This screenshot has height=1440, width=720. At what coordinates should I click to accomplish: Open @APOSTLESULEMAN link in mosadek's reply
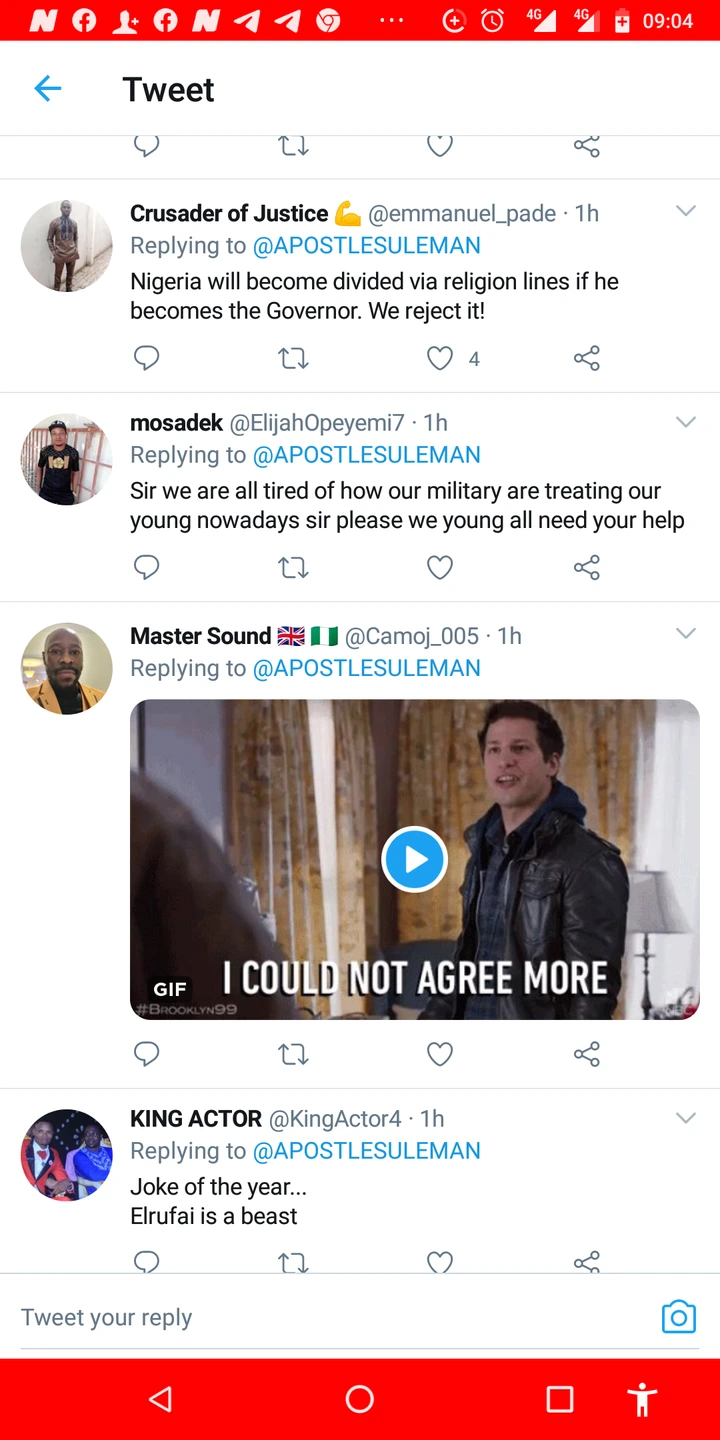(366, 455)
